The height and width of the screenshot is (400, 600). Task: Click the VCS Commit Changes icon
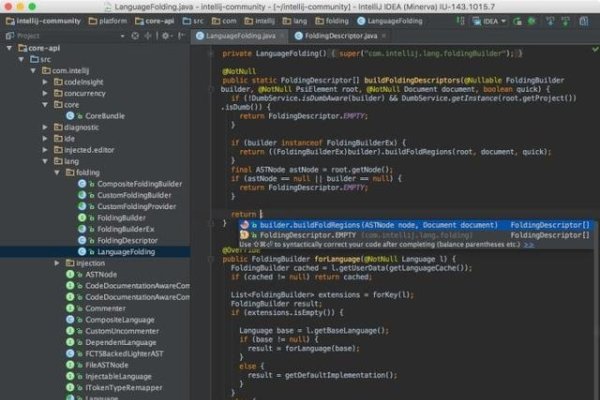pos(565,21)
